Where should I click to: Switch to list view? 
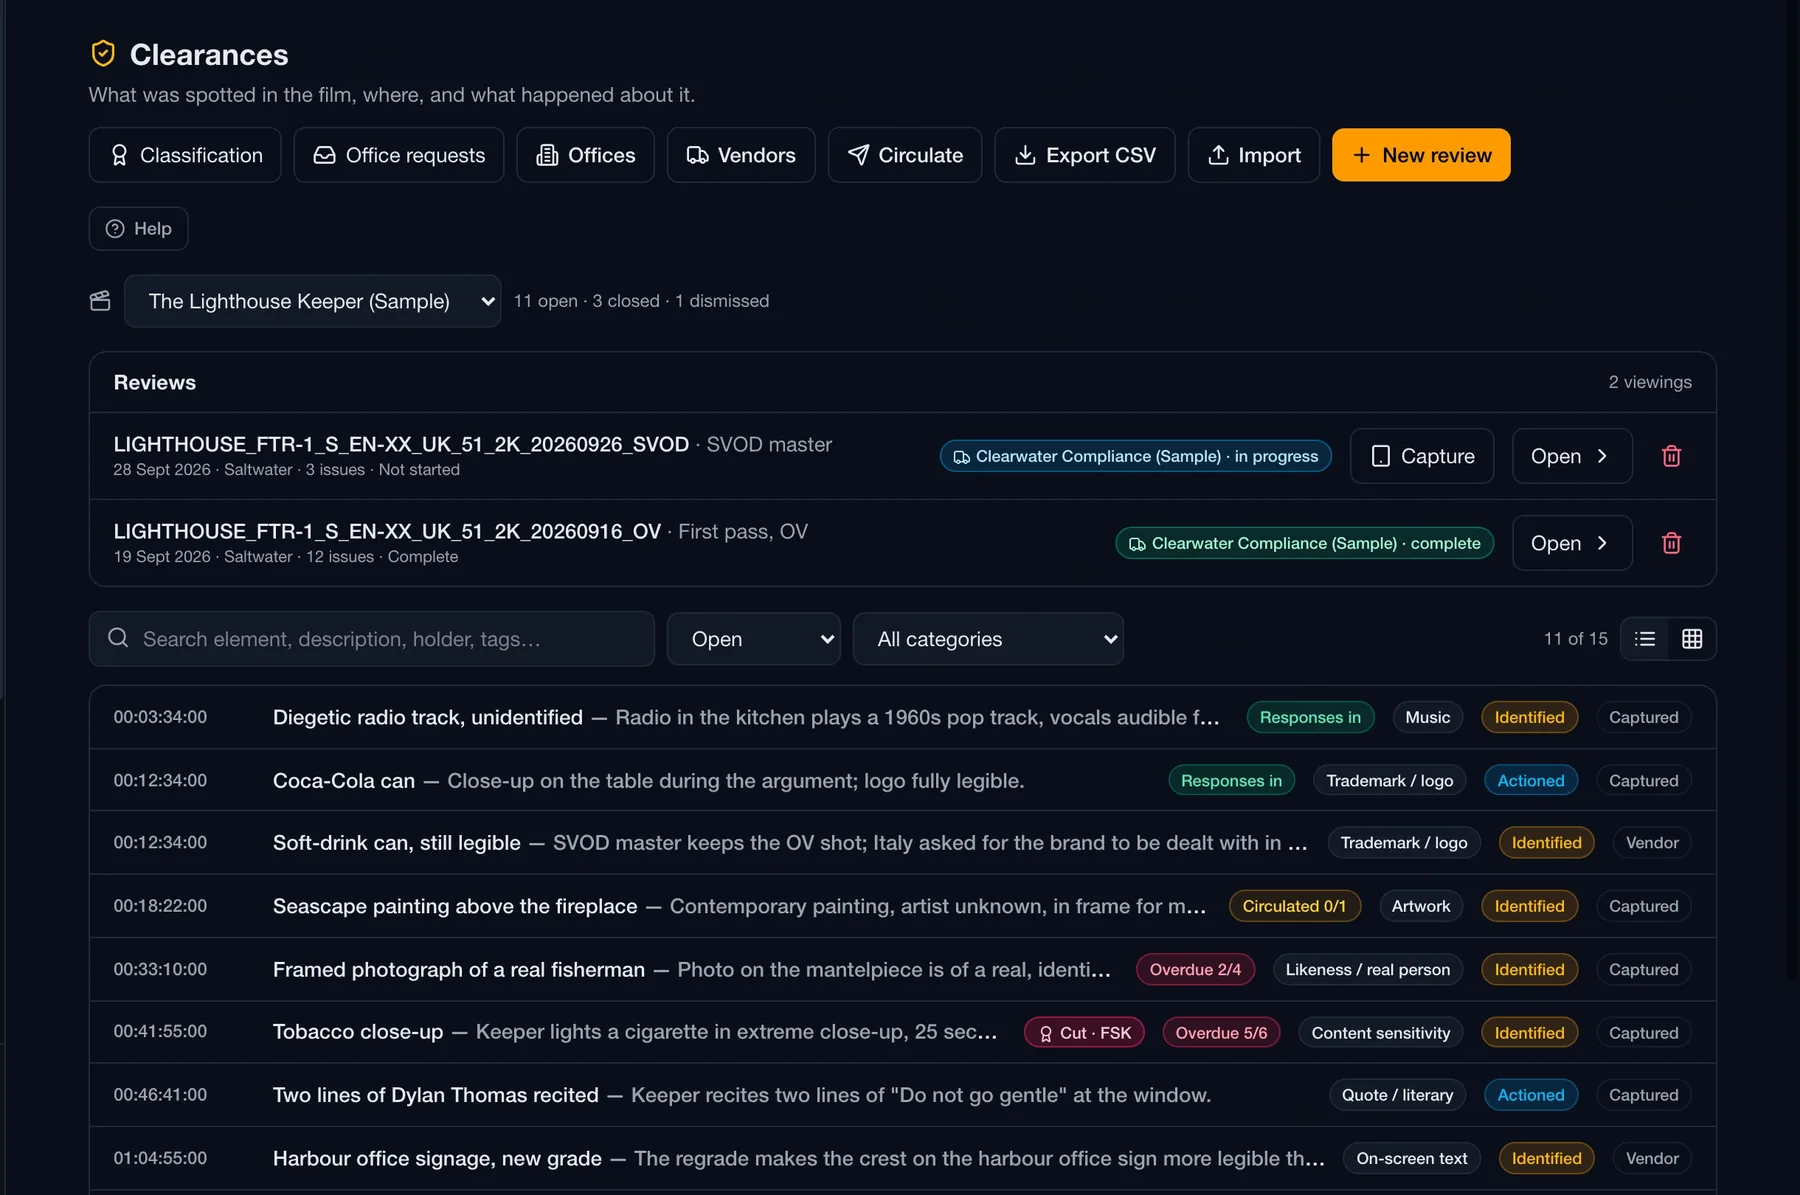coord(1645,639)
